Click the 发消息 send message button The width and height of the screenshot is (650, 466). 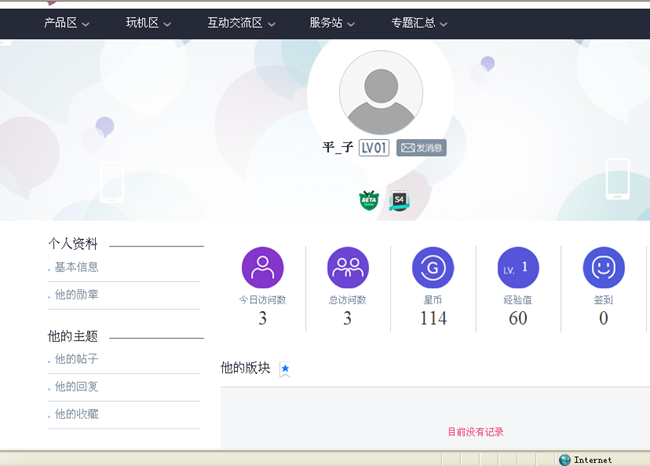click(x=421, y=148)
